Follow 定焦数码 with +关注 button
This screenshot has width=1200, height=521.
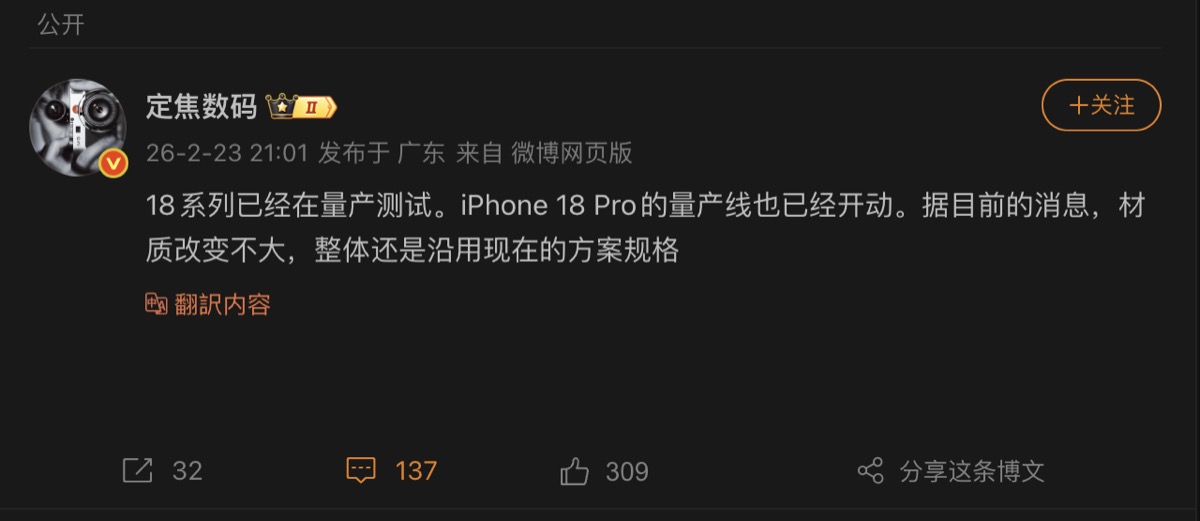pos(1101,105)
